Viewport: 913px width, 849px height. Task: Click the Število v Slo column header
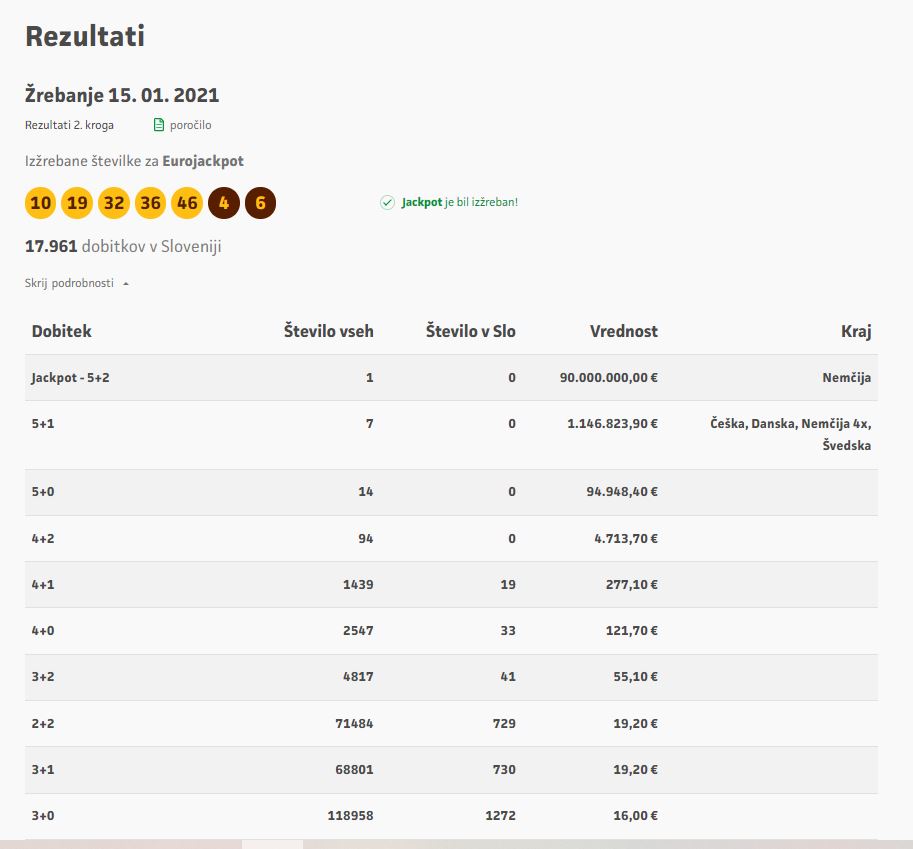[470, 331]
